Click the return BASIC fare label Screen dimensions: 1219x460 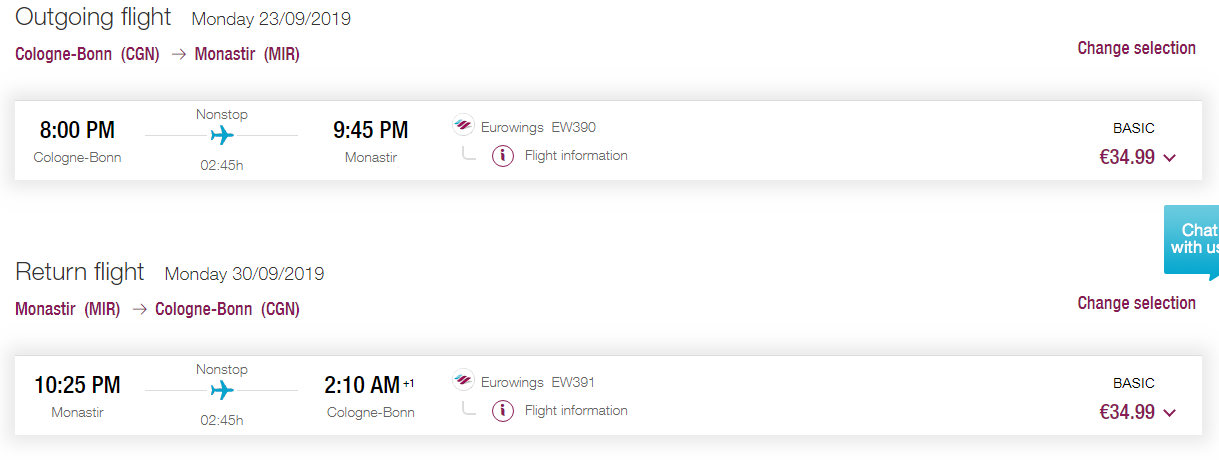pyautogui.click(x=1134, y=383)
